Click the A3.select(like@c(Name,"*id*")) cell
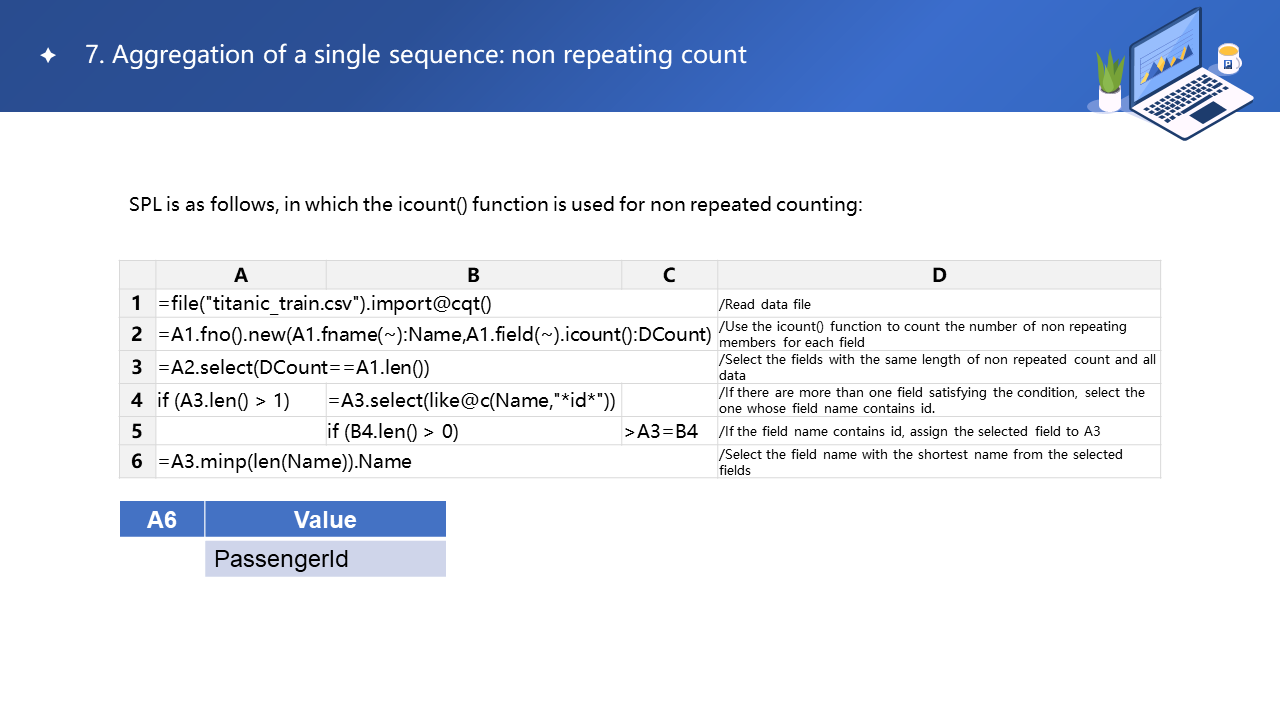The height and width of the screenshot is (720, 1280). pos(472,401)
